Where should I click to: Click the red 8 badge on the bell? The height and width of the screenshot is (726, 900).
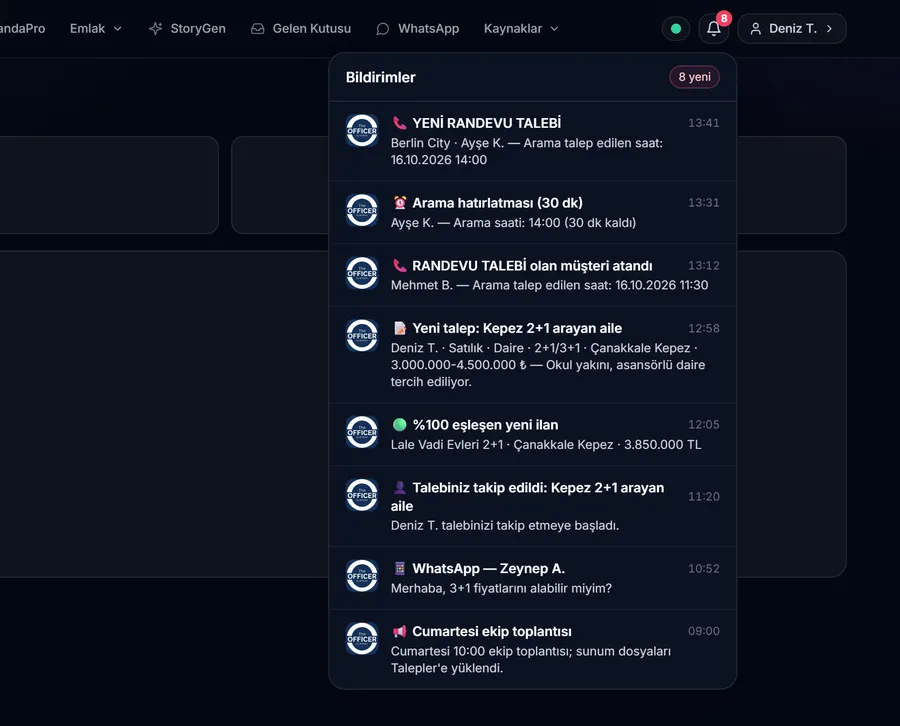click(x=724, y=18)
